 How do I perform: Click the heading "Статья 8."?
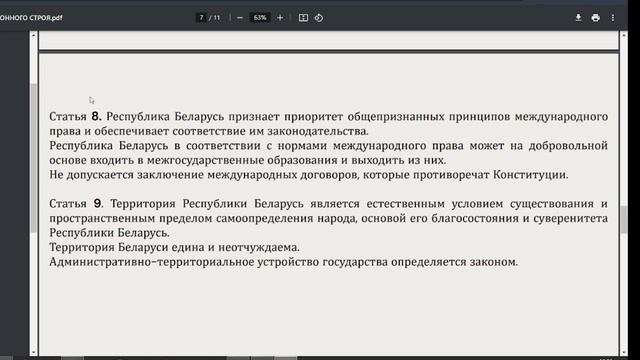(x=75, y=116)
